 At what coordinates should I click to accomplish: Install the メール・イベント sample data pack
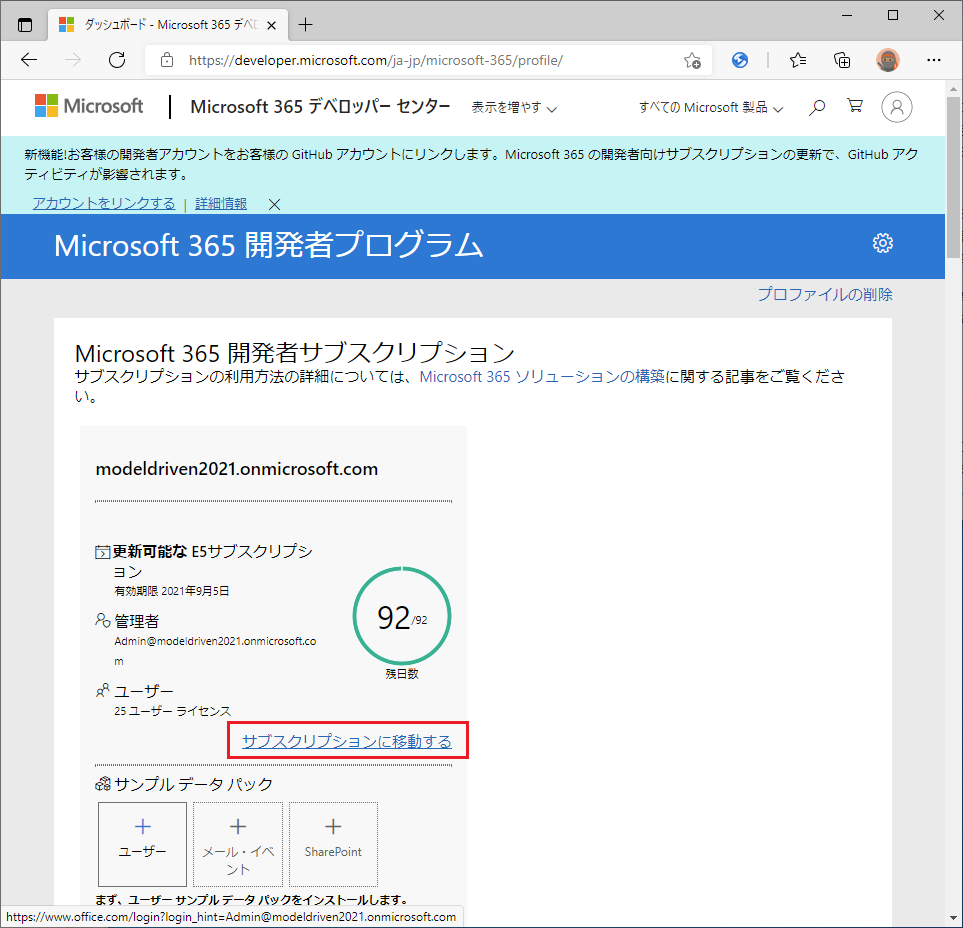pos(238,844)
